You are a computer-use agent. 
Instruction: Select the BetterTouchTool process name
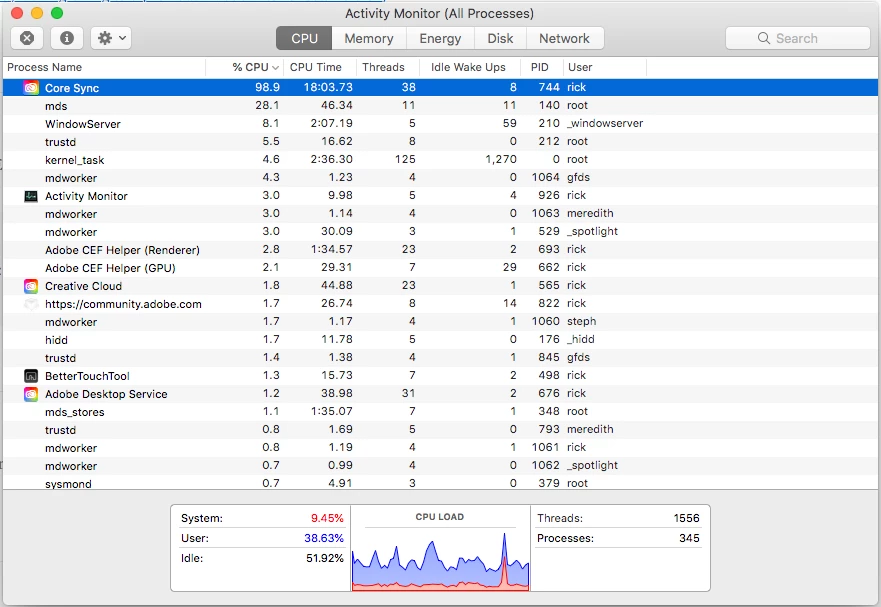tap(87, 376)
